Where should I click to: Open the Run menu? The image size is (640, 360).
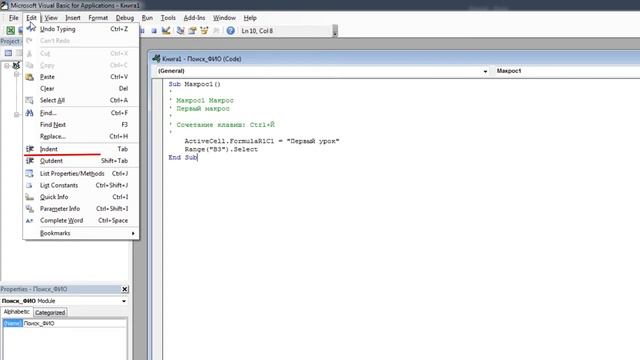pos(147,18)
